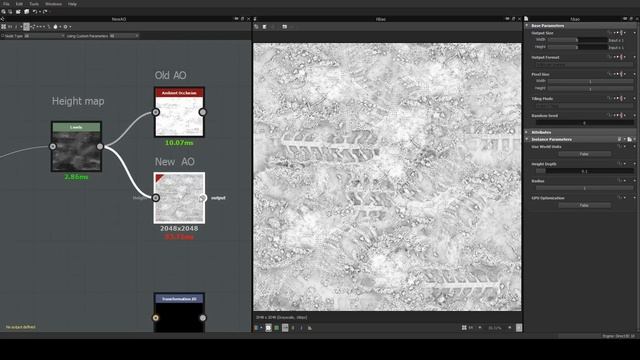The image size is (640, 360).
Task: Open the Using Custom Parameters dropdown
Action: (124, 36)
